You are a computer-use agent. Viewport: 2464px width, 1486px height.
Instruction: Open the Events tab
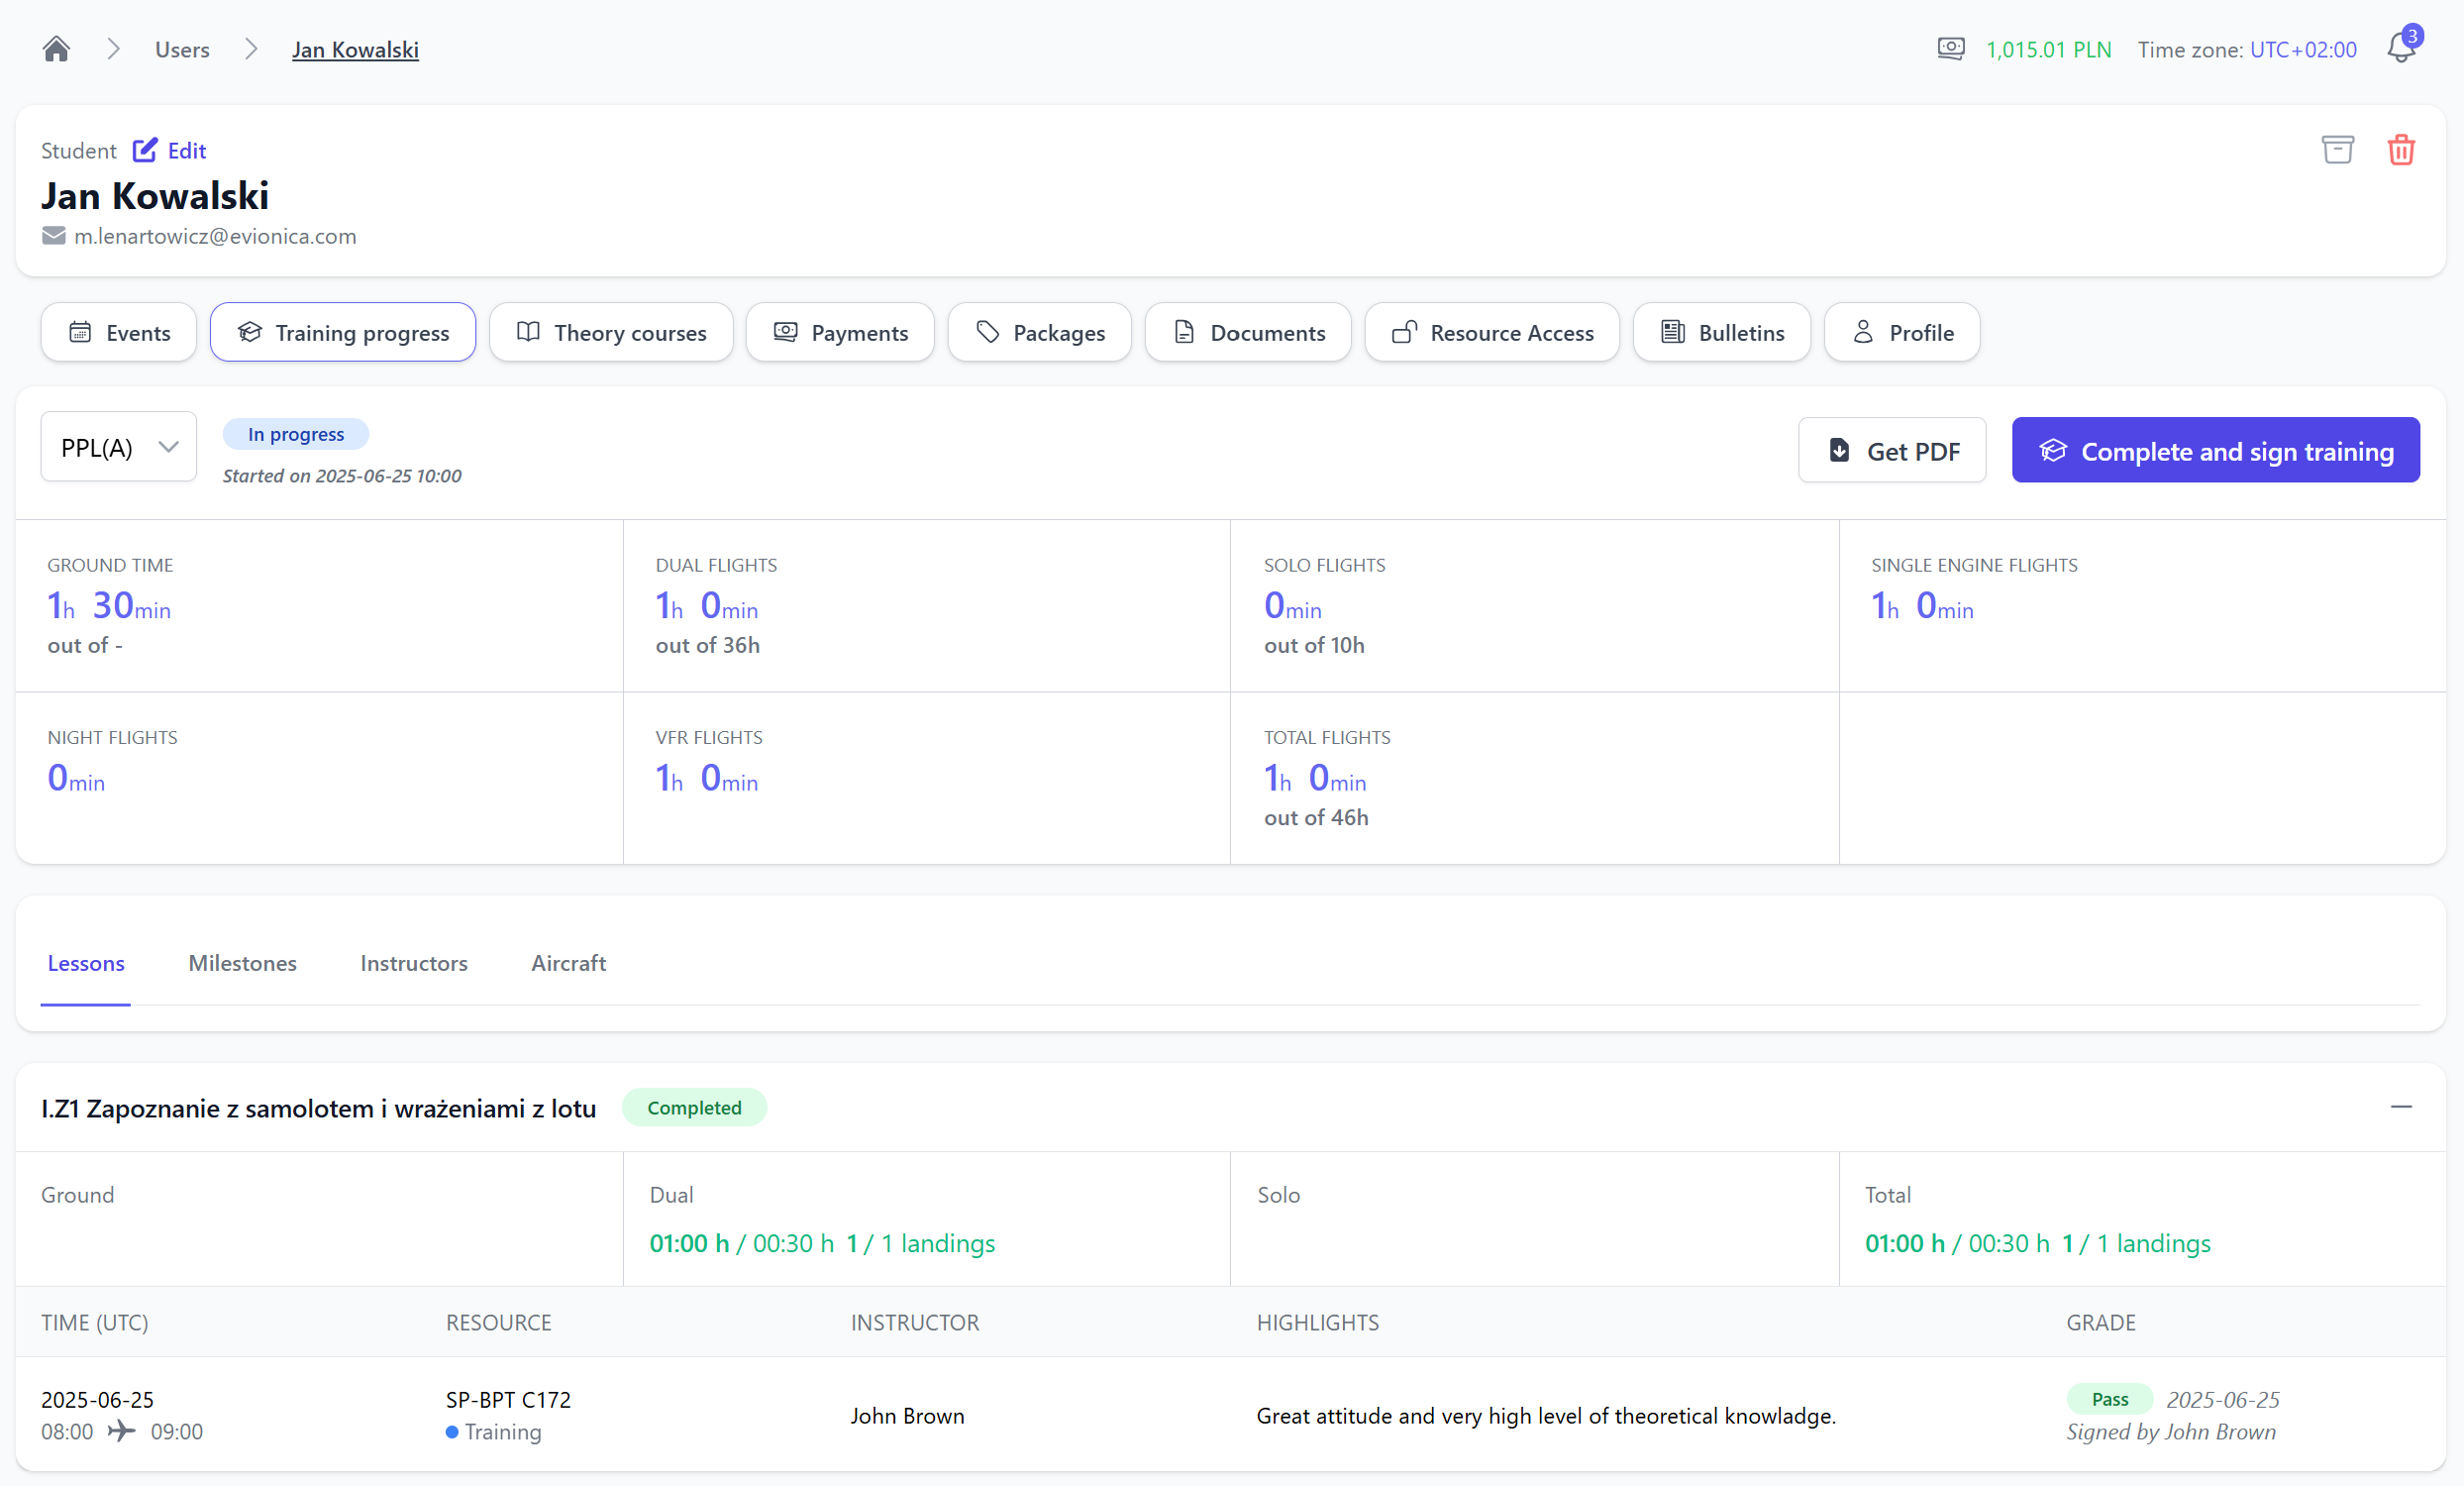coord(119,332)
